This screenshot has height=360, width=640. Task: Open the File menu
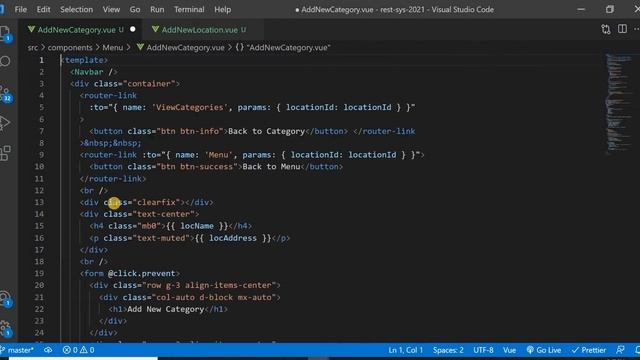click(x=20, y=9)
